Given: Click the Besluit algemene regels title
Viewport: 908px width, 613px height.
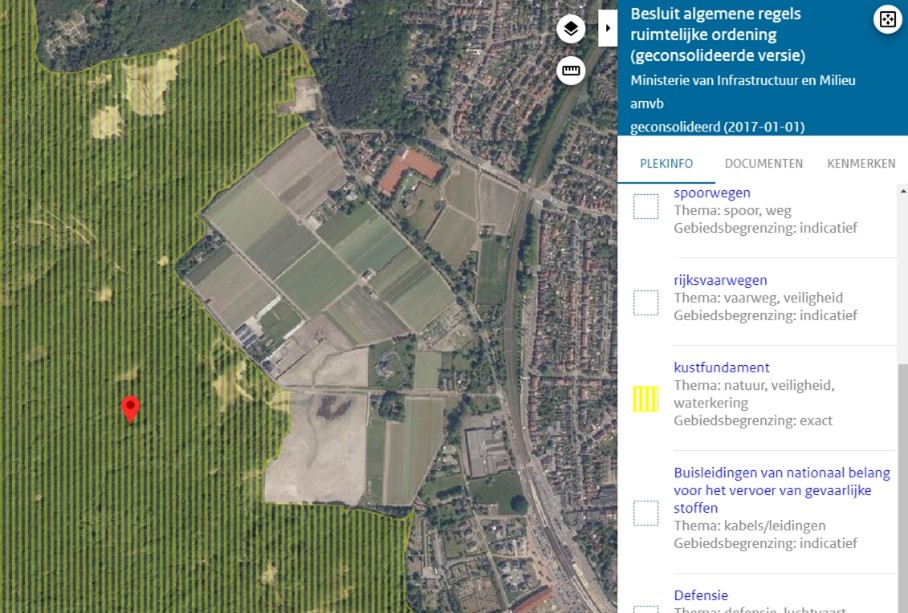Looking at the screenshot, I should point(717,35).
